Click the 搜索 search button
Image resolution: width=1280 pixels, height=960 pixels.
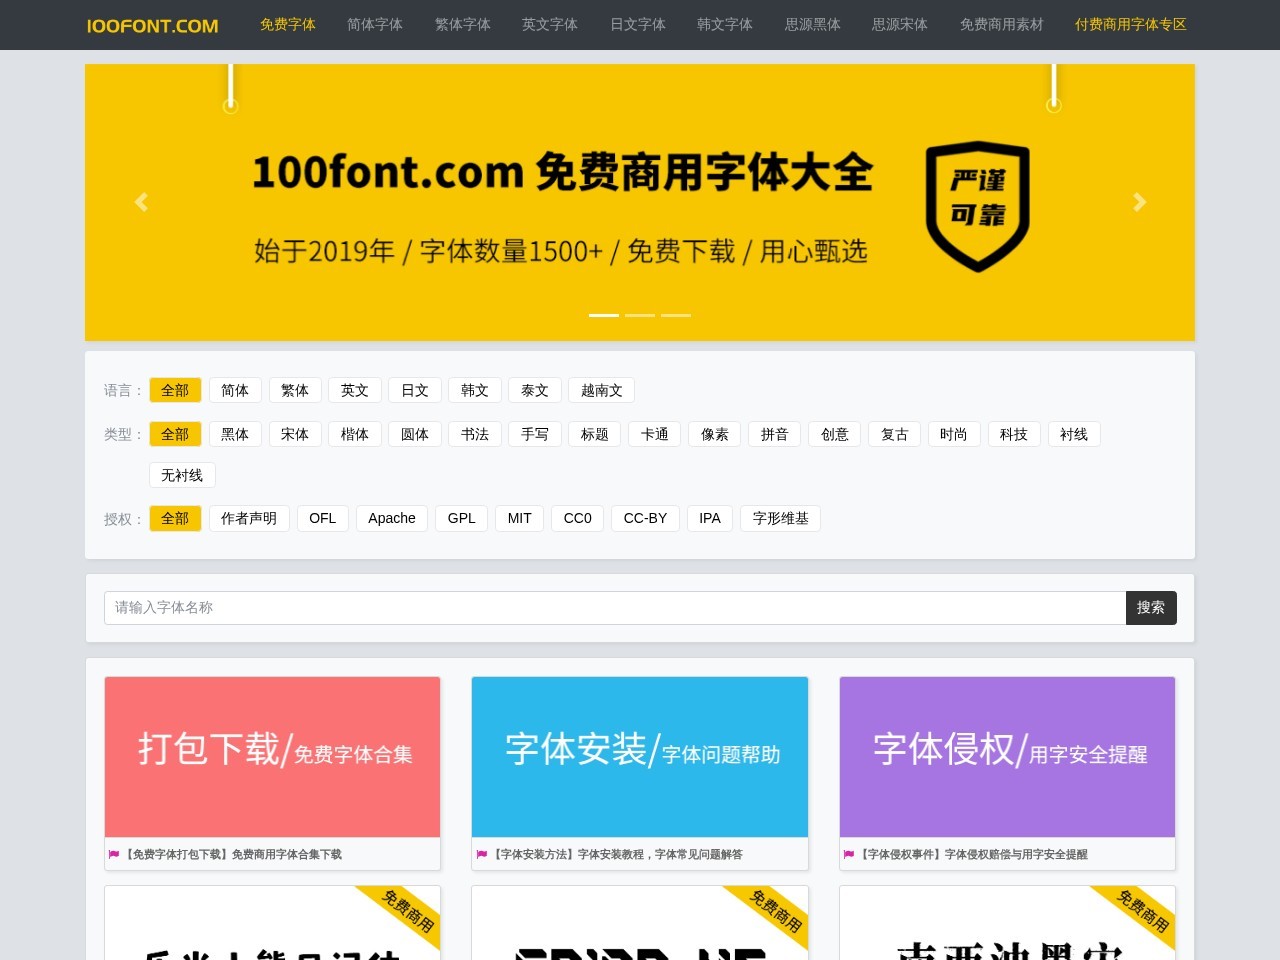click(x=1151, y=608)
